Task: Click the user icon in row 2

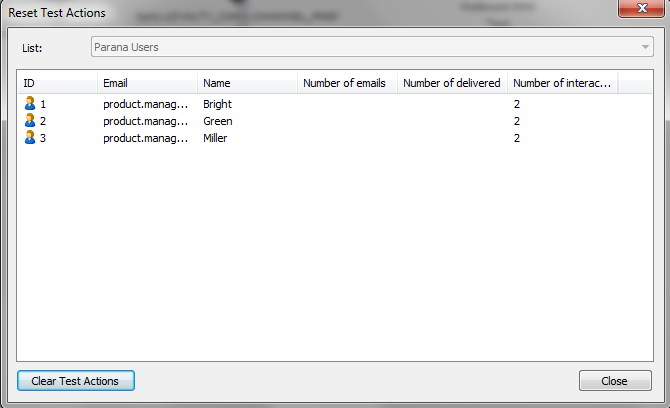Action: click(29, 121)
